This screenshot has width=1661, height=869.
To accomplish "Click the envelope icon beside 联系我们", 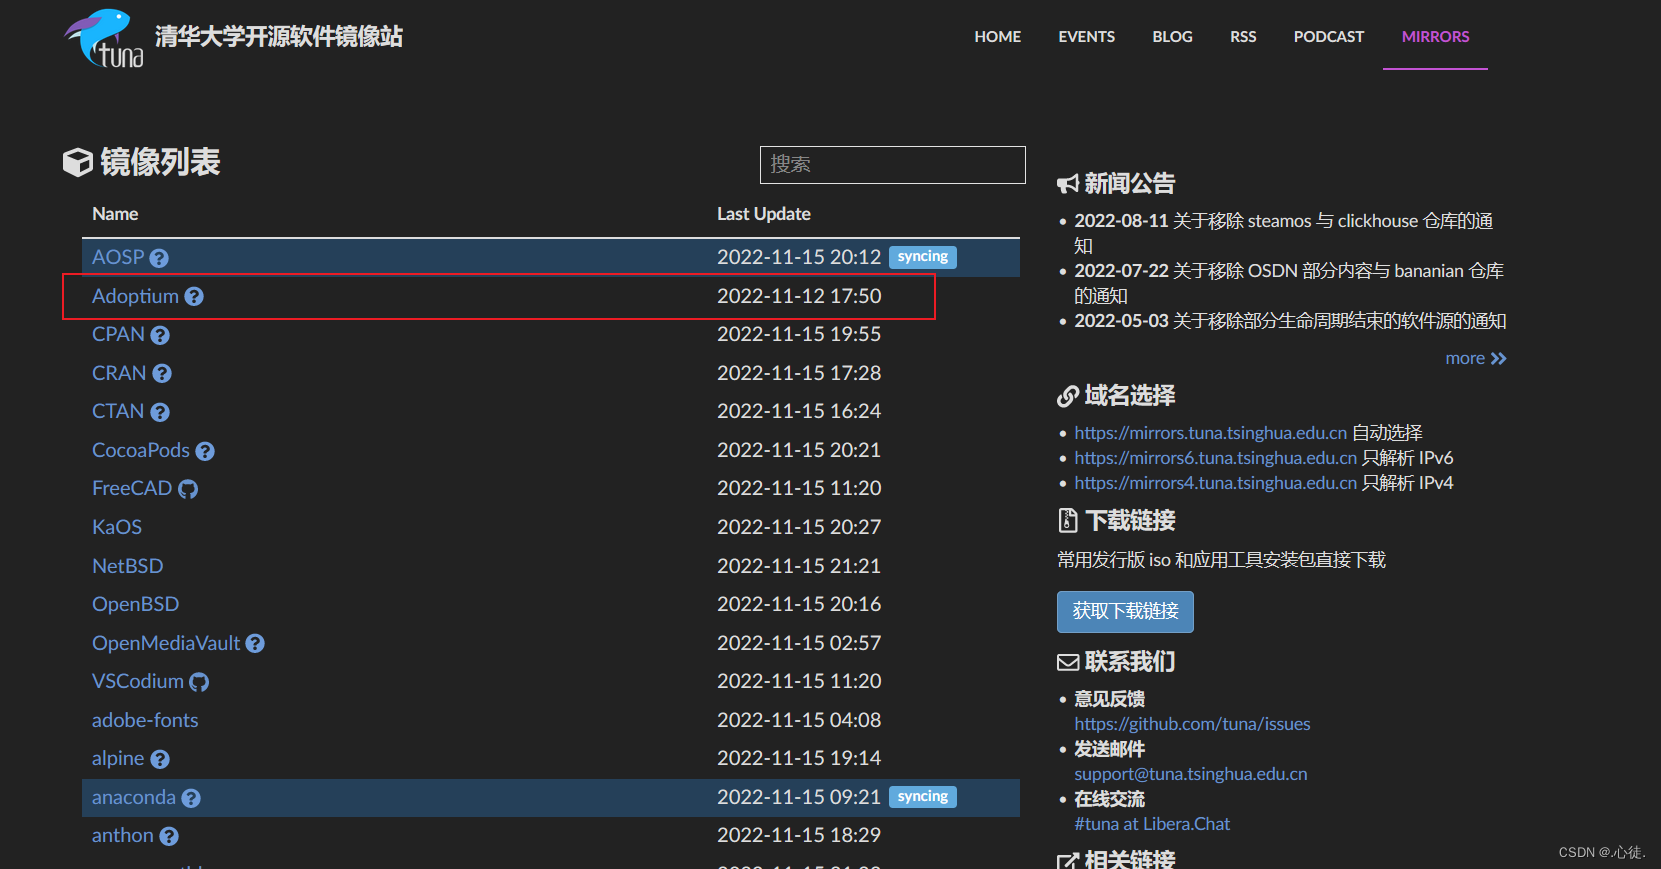I will click(1068, 662).
